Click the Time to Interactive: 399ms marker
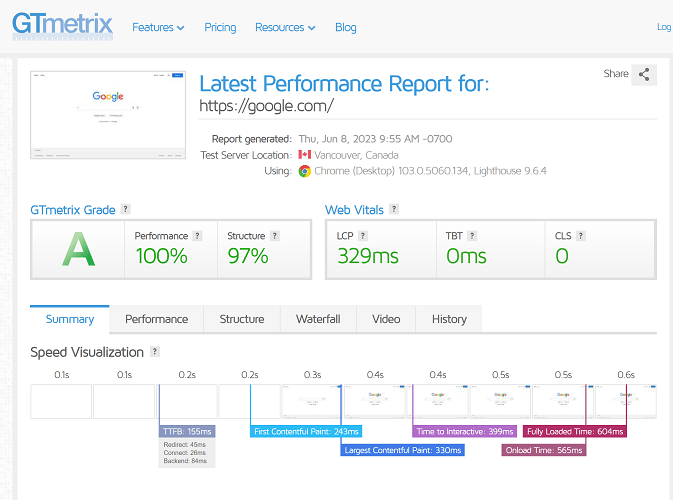 (x=465, y=431)
